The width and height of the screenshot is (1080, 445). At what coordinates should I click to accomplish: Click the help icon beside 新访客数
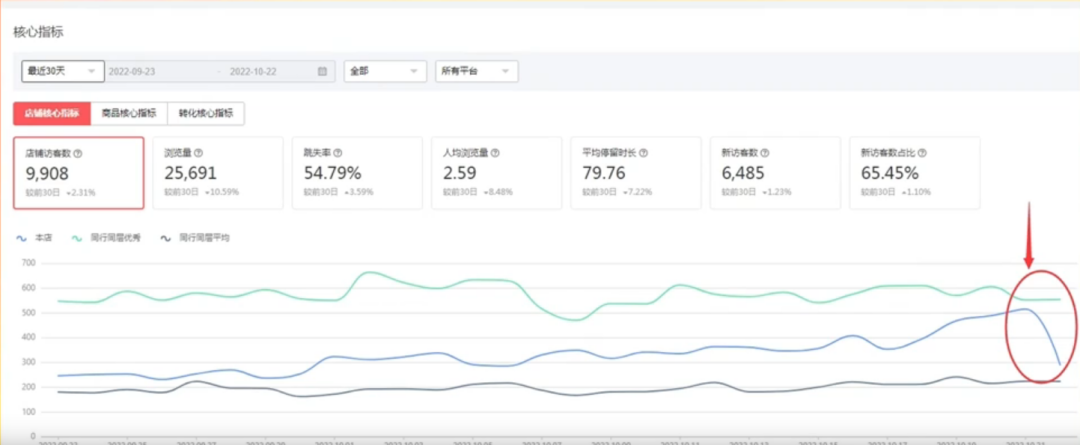(765, 154)
